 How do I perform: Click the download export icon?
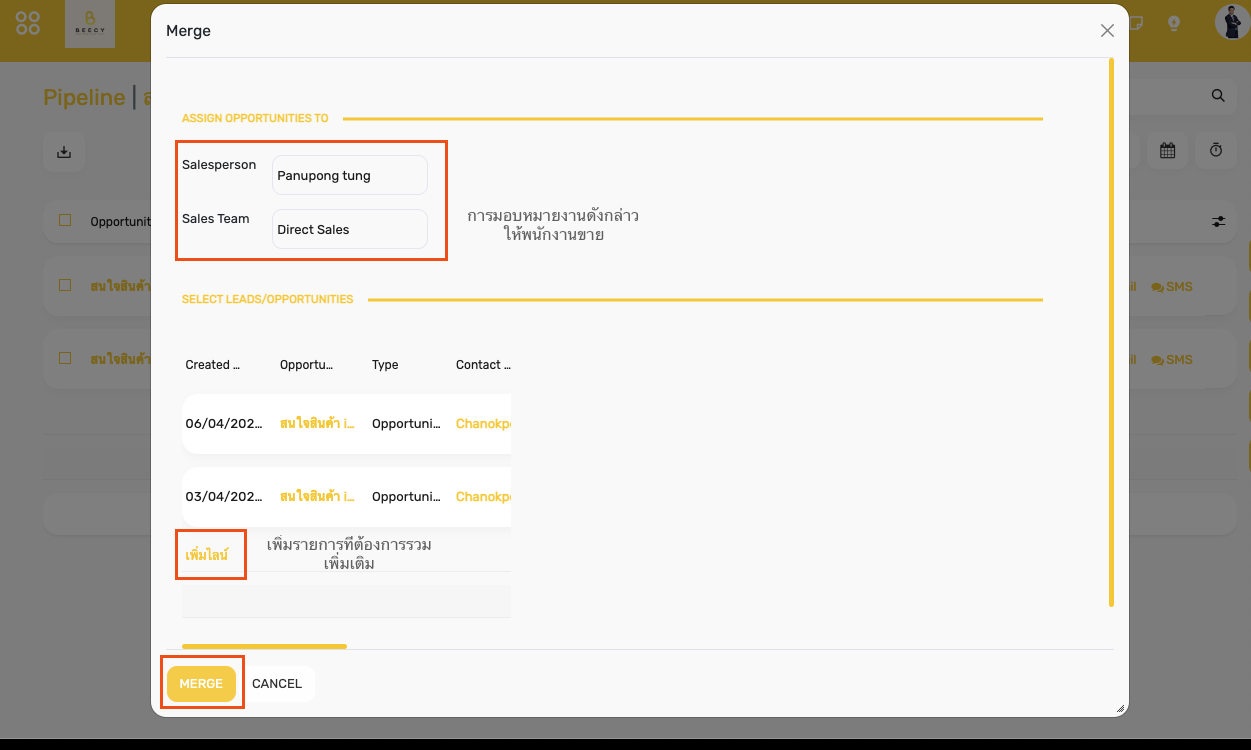[x=64, y=152]
